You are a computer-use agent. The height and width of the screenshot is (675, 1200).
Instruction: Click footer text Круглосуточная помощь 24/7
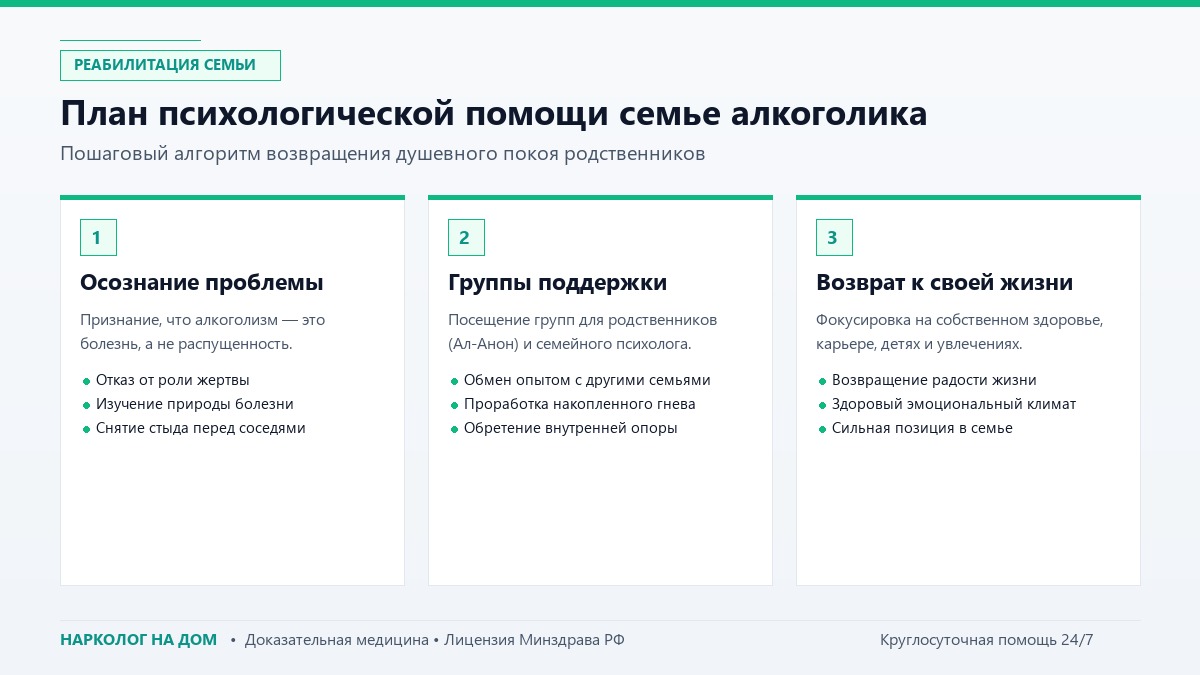pos(987,640)
